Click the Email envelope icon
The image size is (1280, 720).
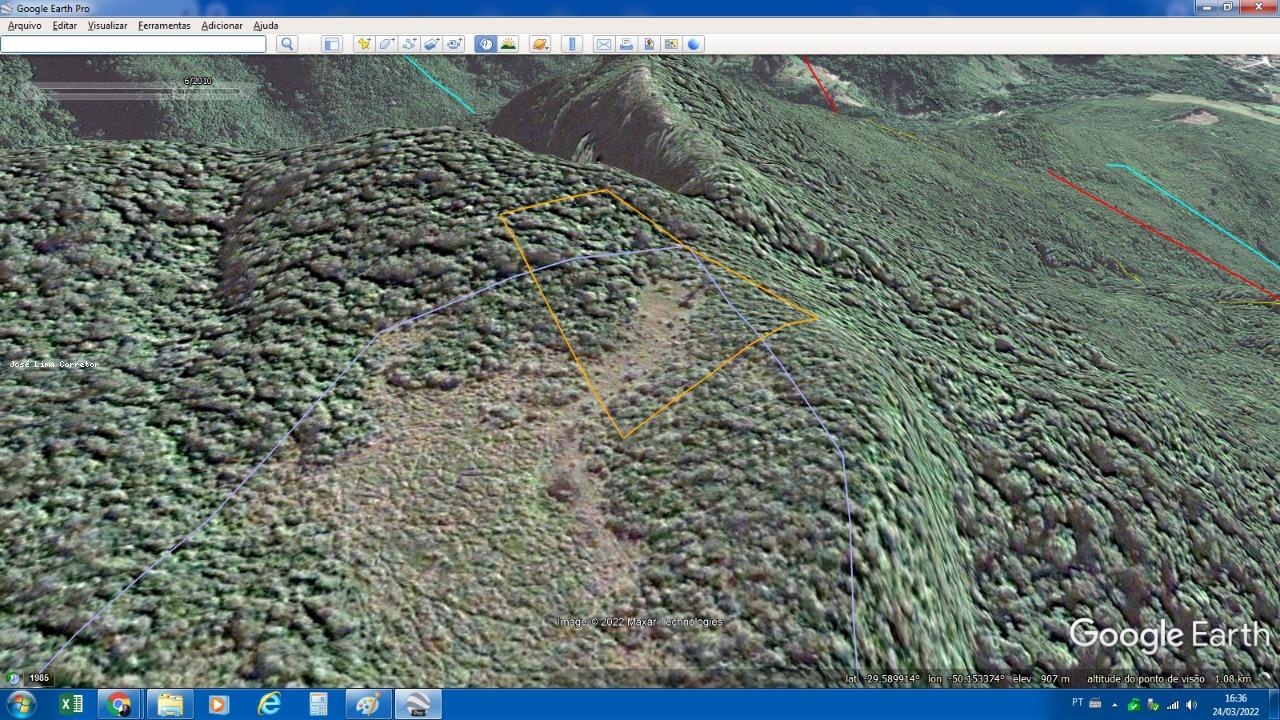coord(603,44)
